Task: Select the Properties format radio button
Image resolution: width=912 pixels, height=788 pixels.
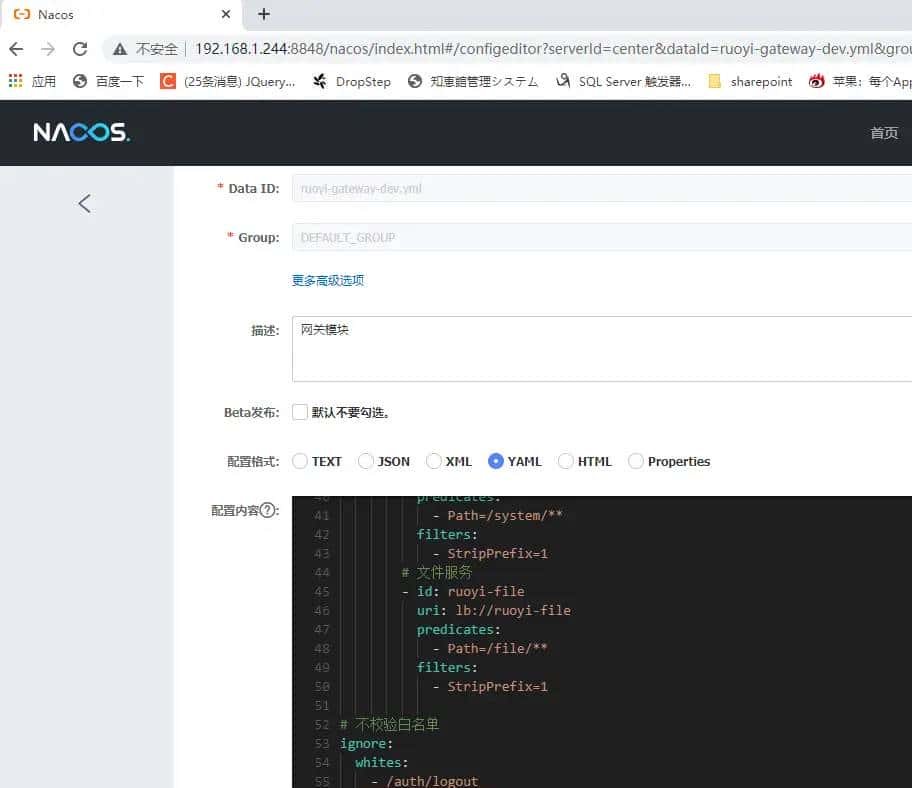Action: coord(636,461)
